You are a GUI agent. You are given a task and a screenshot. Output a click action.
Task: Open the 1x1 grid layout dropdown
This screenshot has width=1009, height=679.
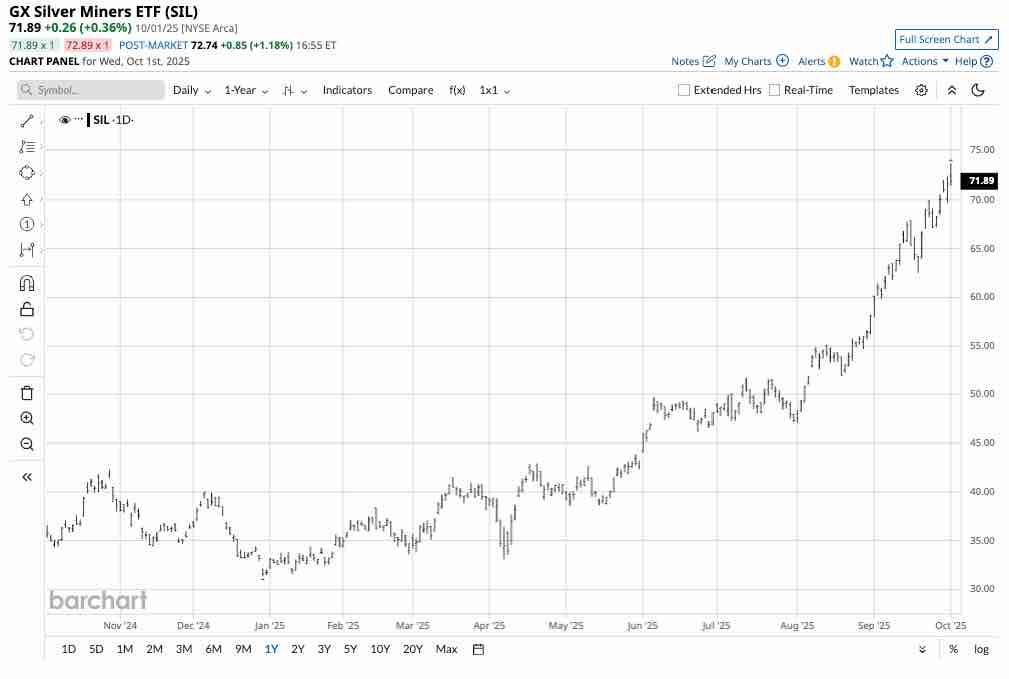(x=494, y=90)
